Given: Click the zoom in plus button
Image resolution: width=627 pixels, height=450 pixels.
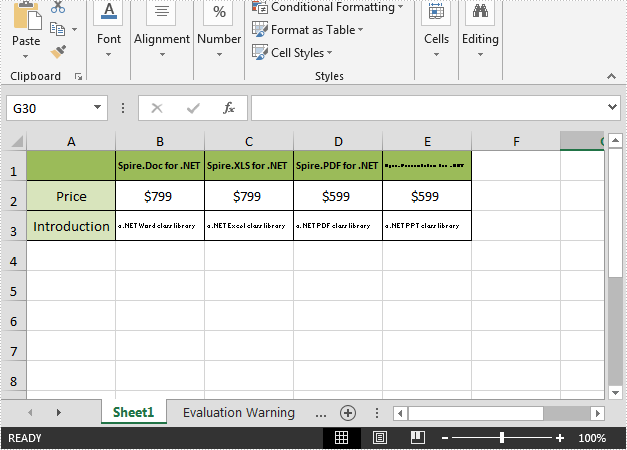Looking at the screenshot, I should pyautogui.click(x=560, y=438).
